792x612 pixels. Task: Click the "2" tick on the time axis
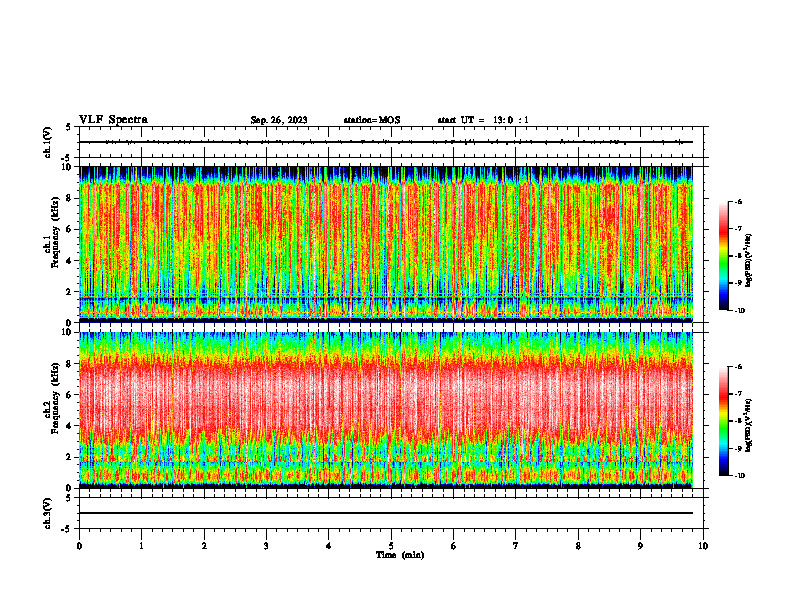204,546
